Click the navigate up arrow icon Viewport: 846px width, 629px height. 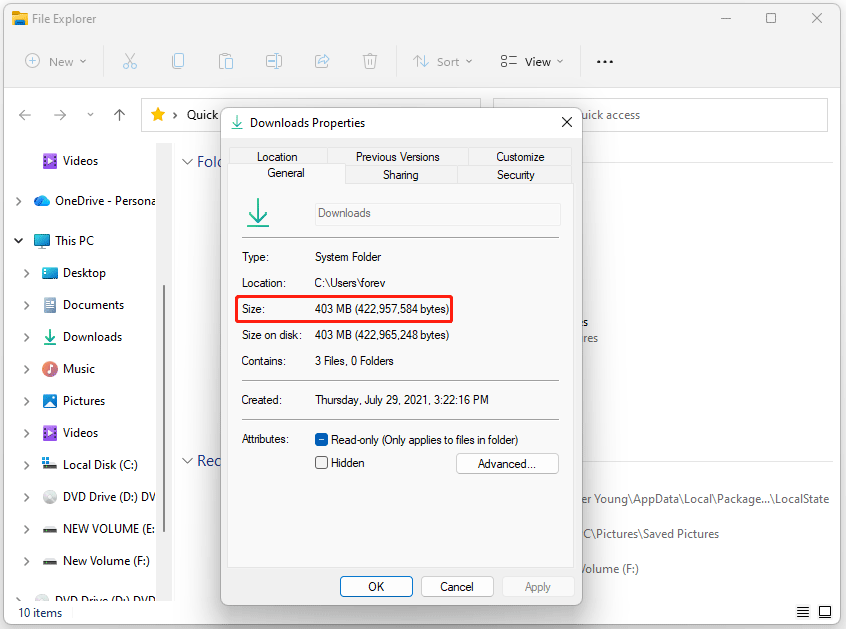[x=119, y=115]
